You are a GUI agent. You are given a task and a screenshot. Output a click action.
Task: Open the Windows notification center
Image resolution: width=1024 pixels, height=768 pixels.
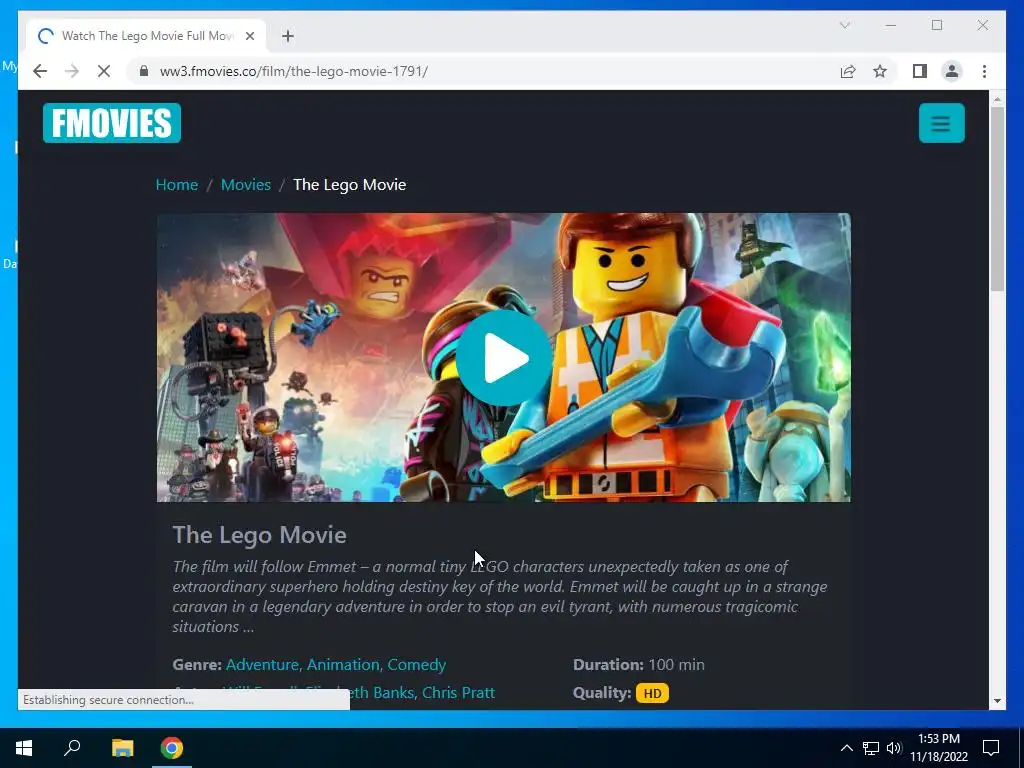(991, 748)
